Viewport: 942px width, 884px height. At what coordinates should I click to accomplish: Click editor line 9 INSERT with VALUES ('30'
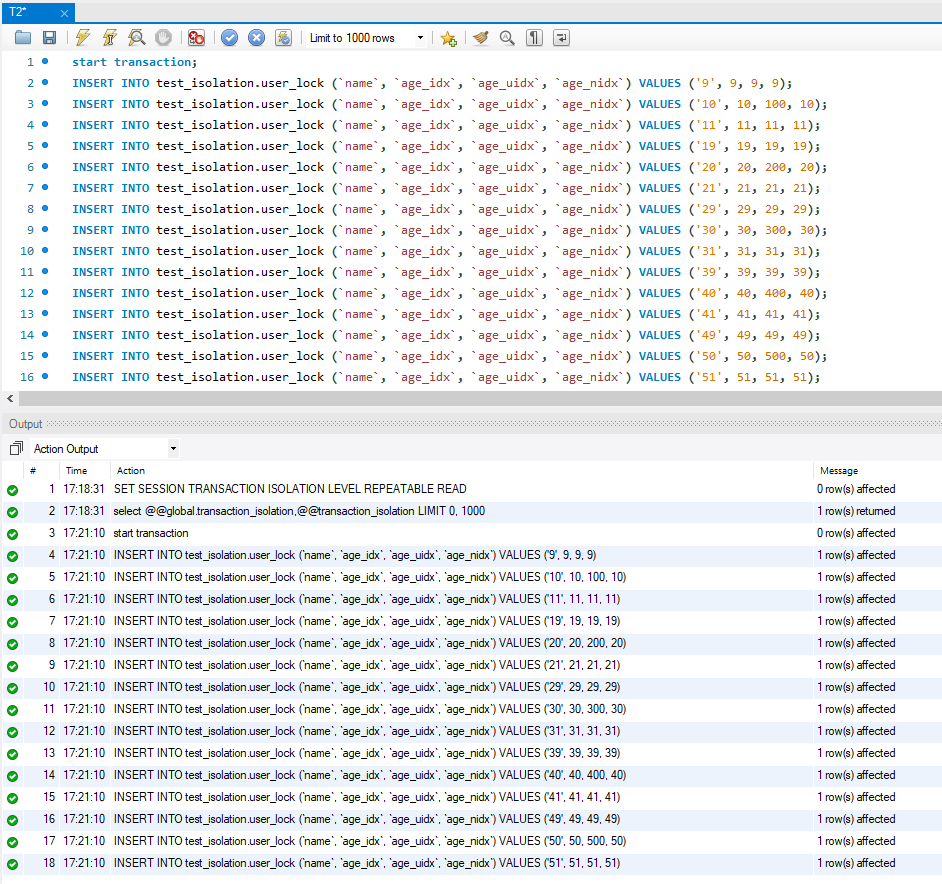tap(449, 230)
